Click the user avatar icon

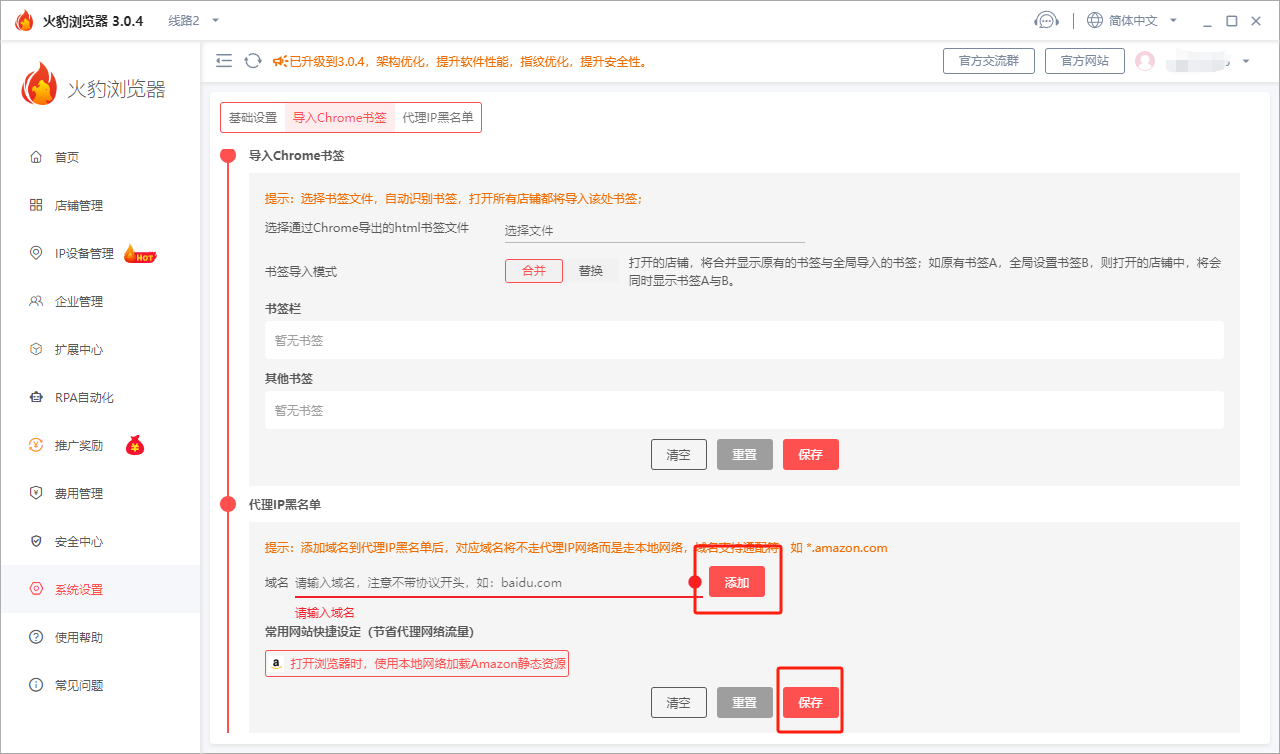coord(1145,61)
